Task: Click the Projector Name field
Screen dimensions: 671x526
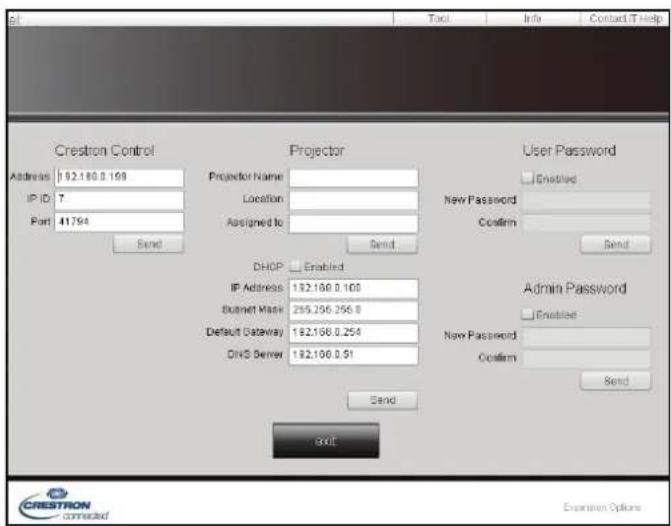Action: (x=353, y=178)
